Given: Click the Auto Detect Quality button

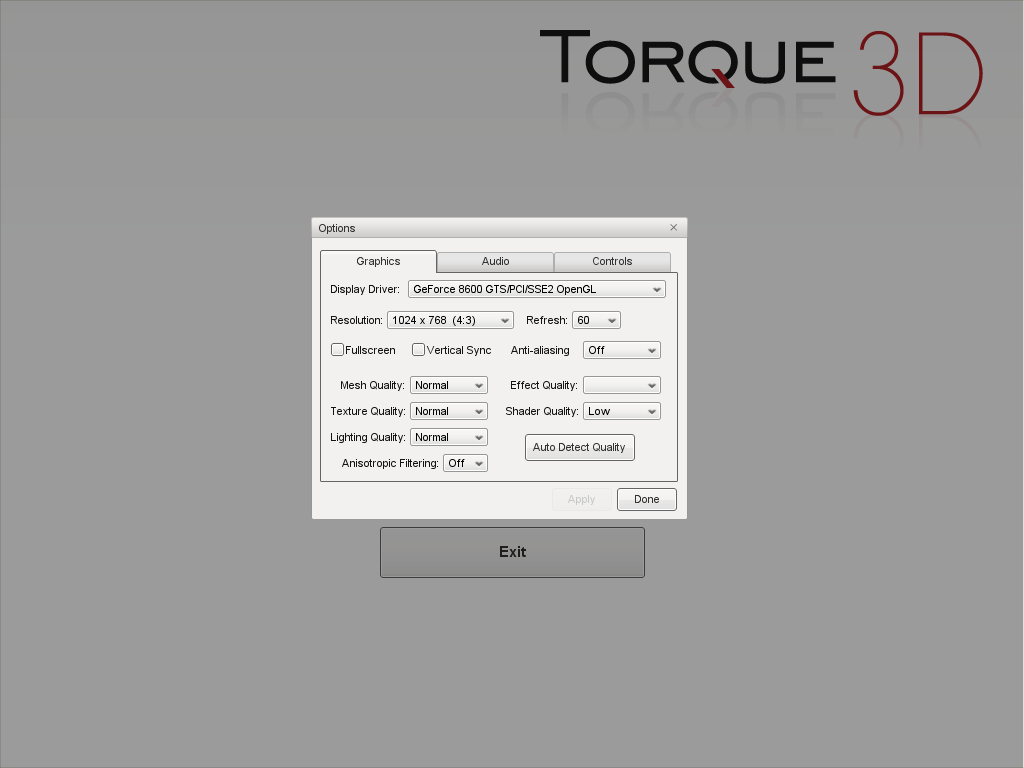Looking at the screenshot, I should coord(579,448).
